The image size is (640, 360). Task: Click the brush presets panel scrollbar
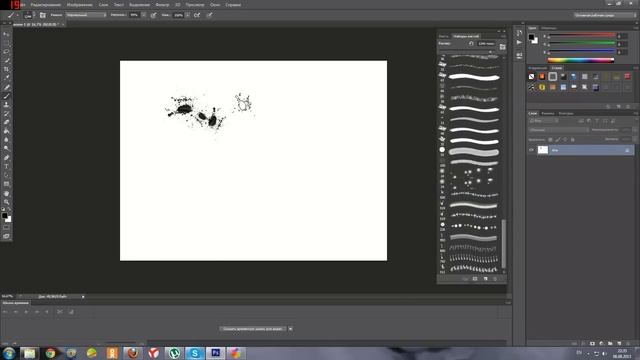pos(504,244)
